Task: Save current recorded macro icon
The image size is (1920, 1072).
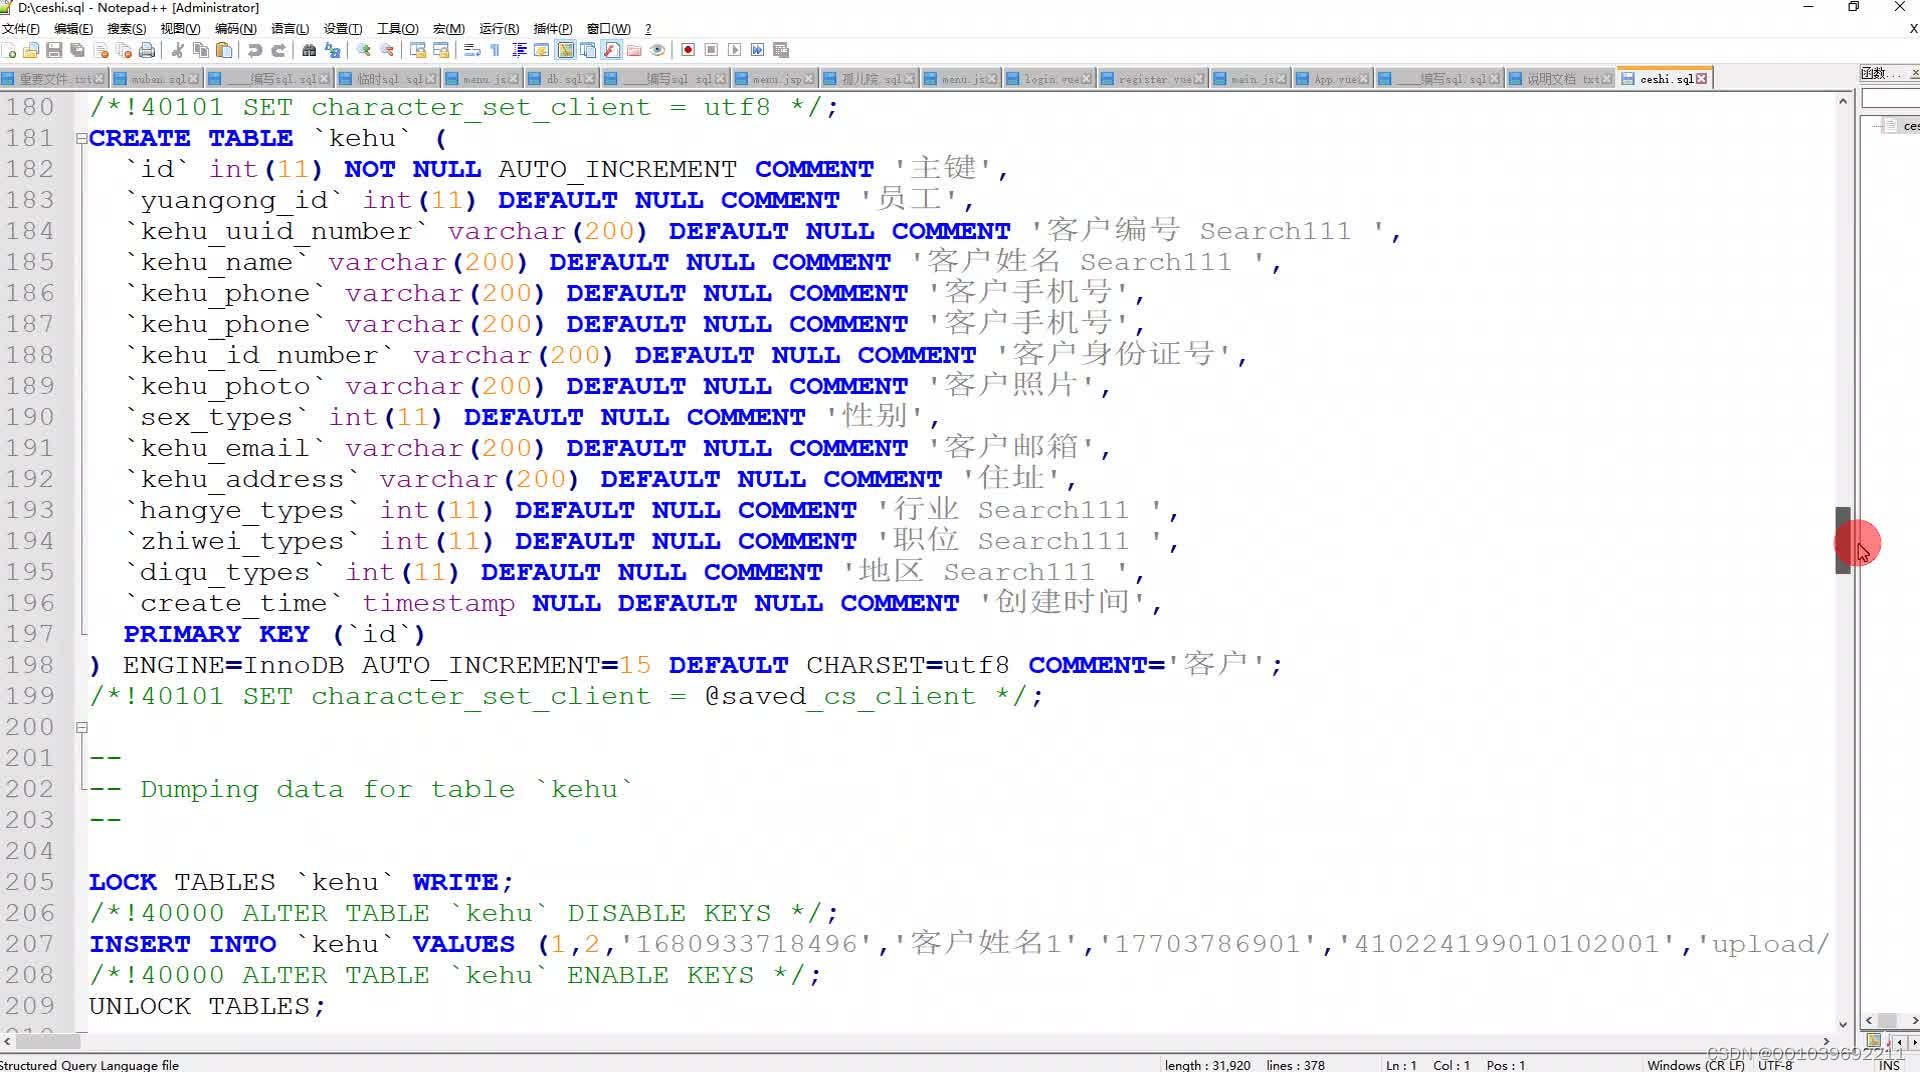Action: click(x=781, y=50)
